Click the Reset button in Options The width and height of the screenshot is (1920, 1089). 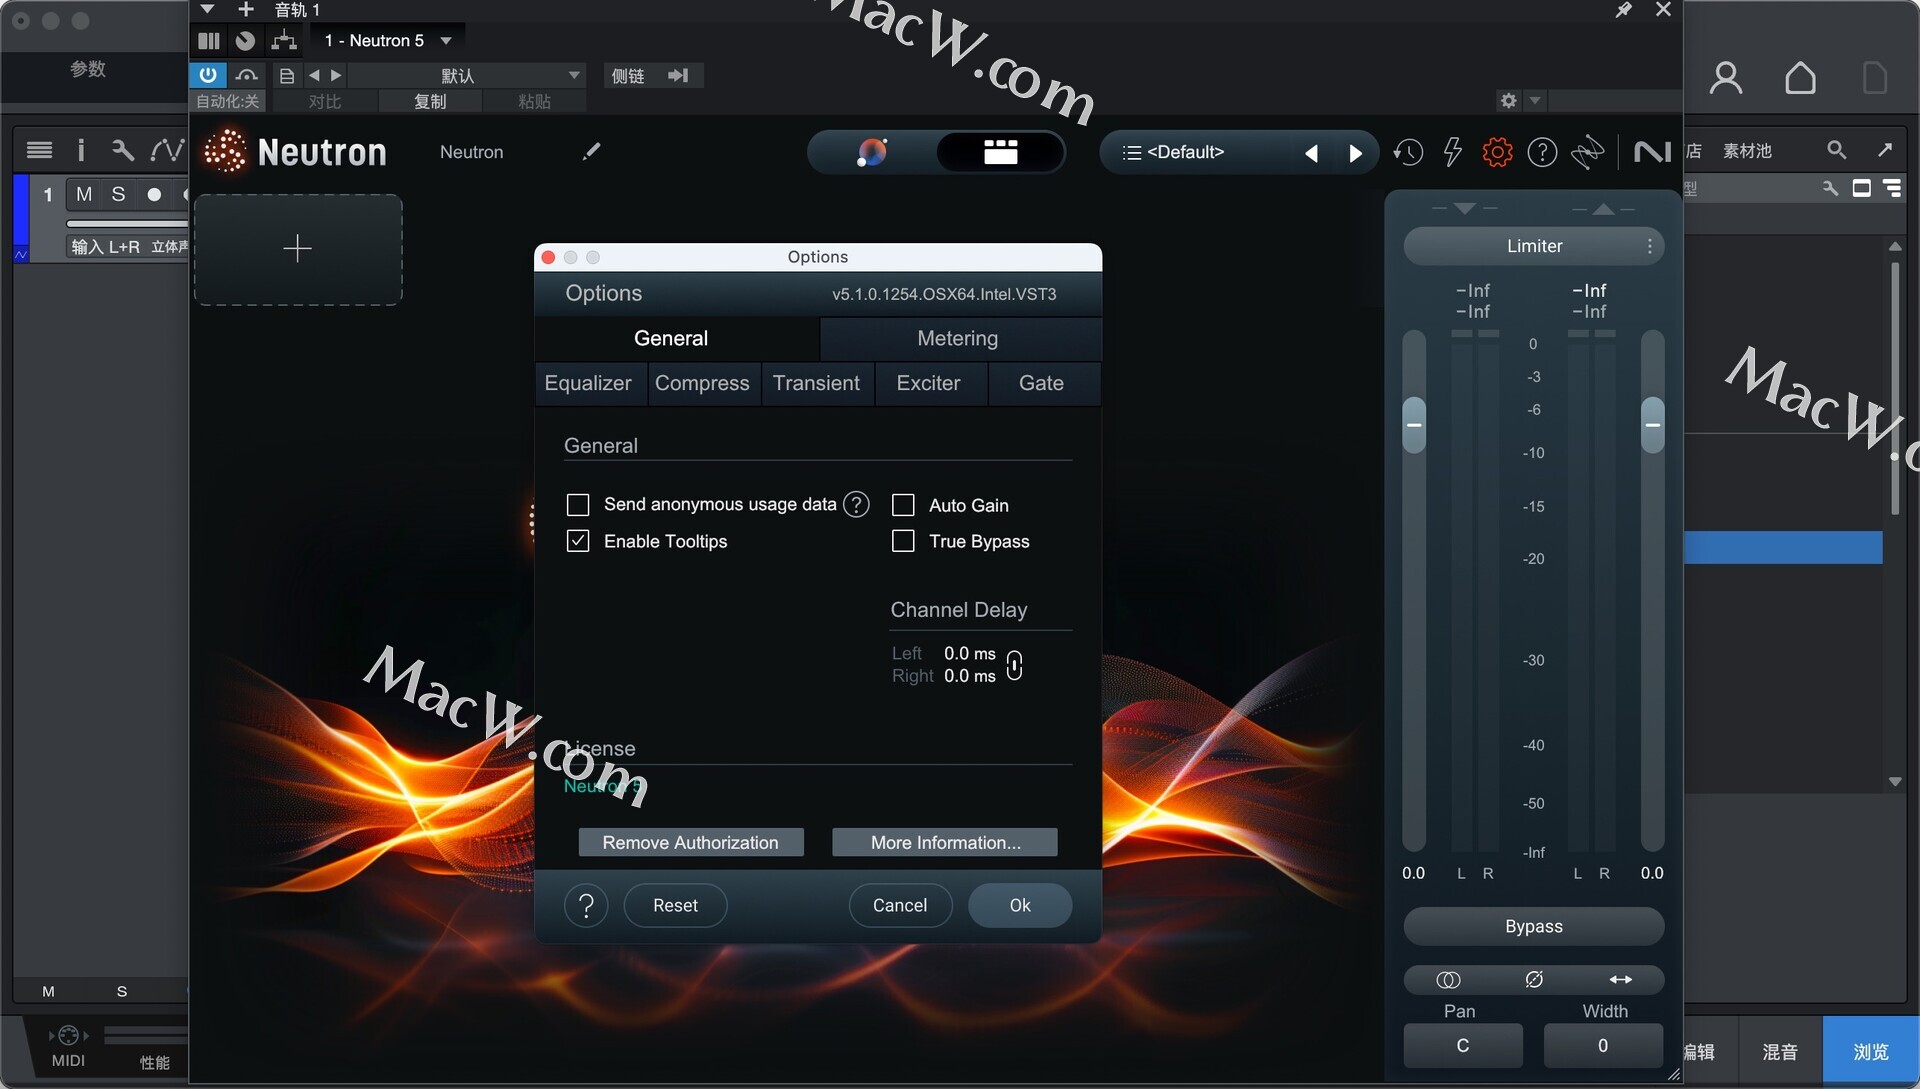(675, 906)
